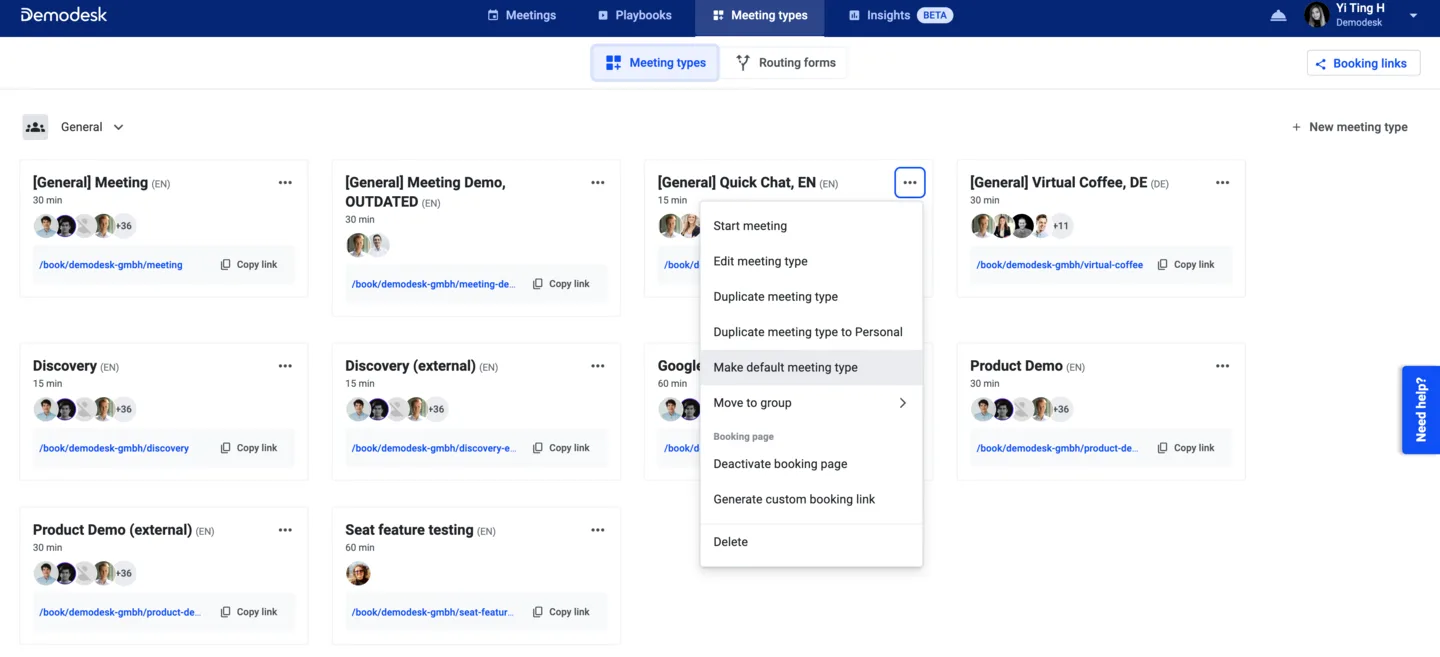This screenshot has width=1440, height=657.
Task: Copy link for the Meeting Demo OUTDATED card
Action: click(561, 284)
